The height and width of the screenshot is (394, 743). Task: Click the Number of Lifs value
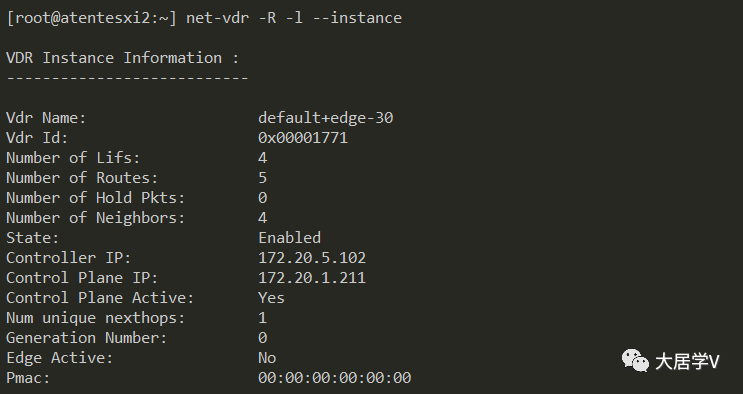263,158
